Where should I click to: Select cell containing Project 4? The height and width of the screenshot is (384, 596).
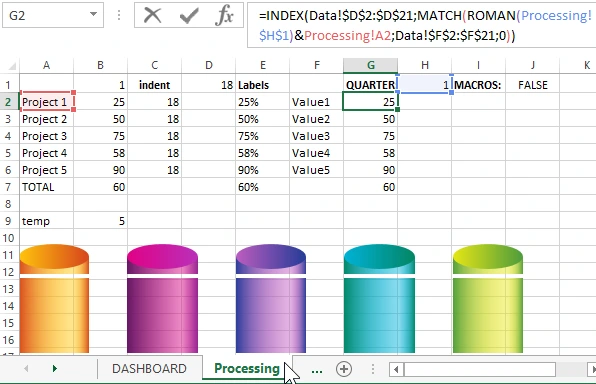[x=46, y=153]
